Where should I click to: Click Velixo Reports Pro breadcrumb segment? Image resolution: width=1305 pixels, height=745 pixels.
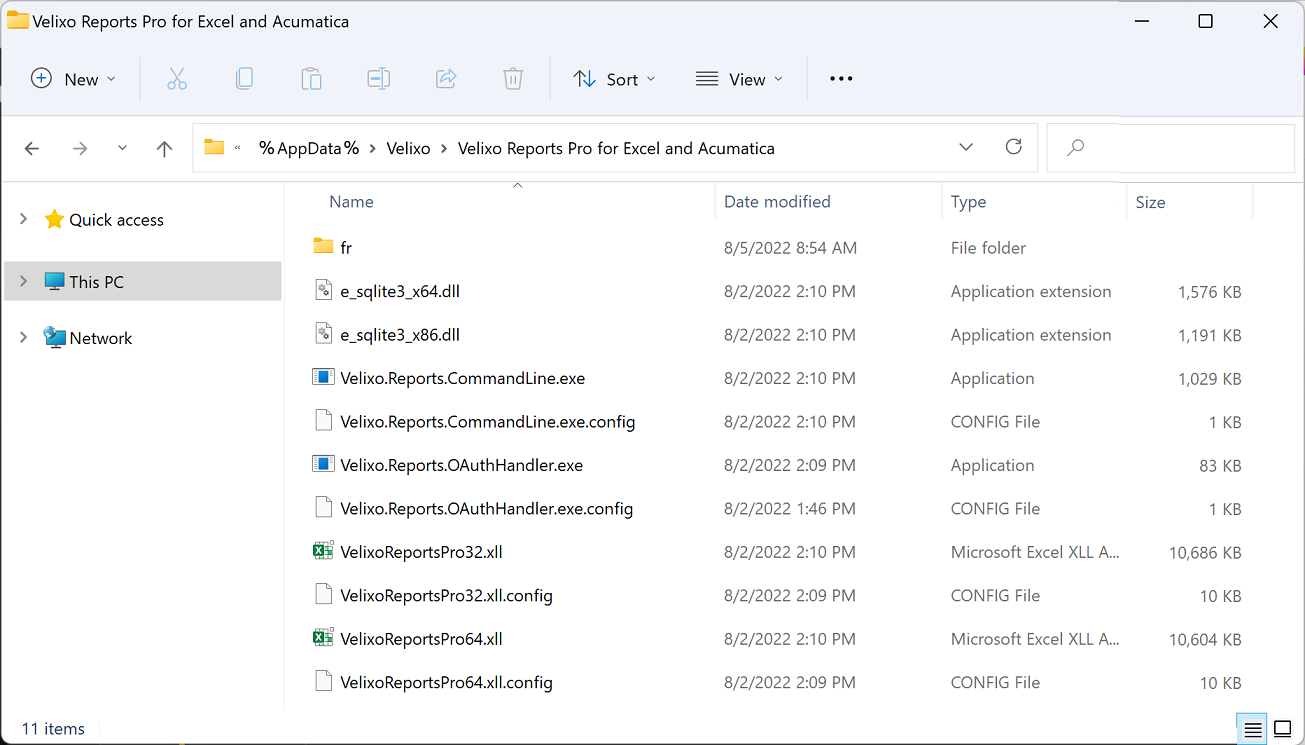pos(616,148)
